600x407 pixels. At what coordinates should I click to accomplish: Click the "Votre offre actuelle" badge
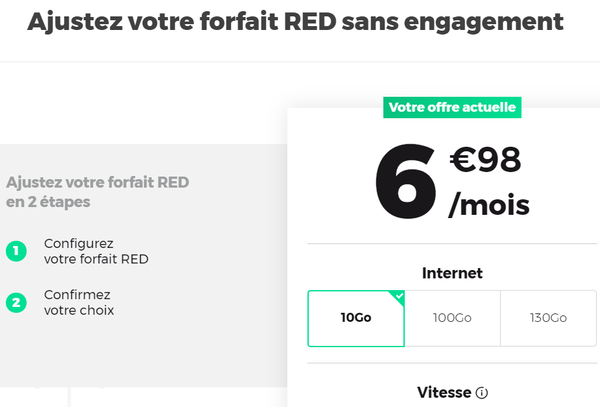(452, 107)
